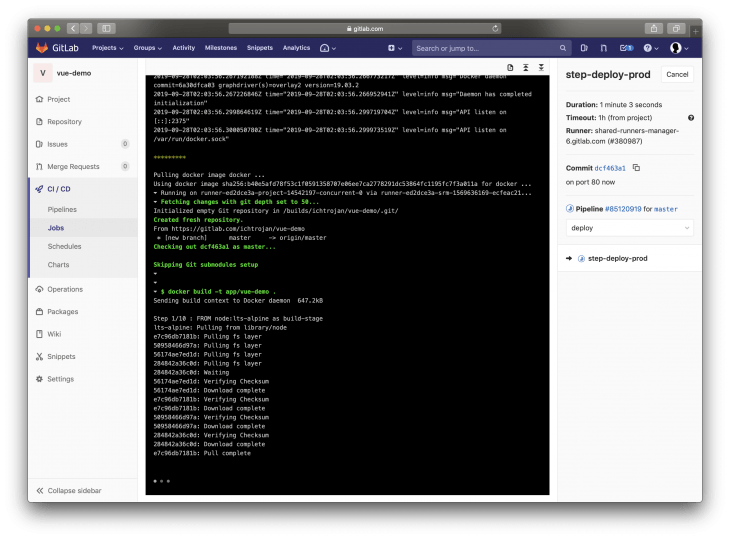Show the raw job log

[x=510, y=67]
